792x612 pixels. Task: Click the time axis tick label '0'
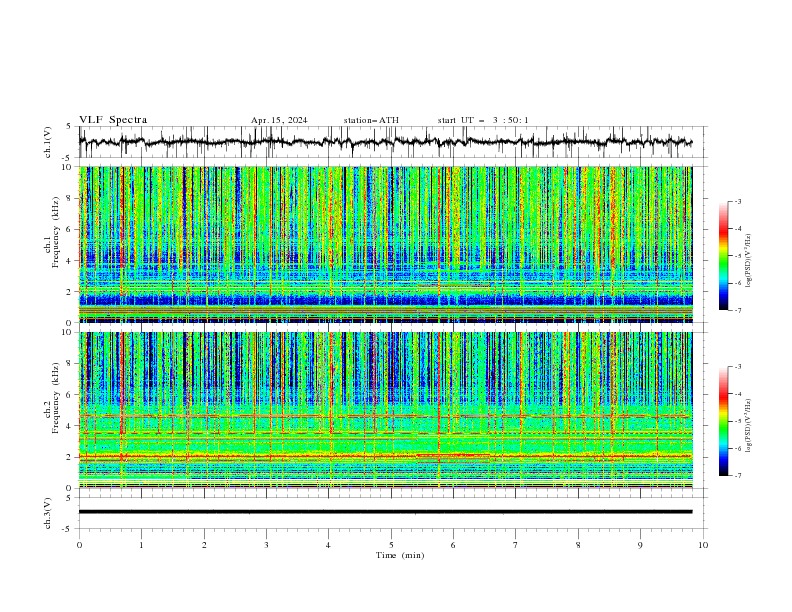79,545
